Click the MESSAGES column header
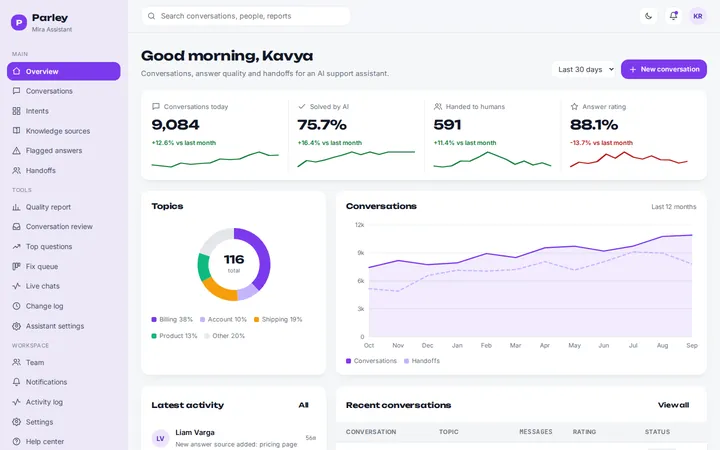 click(535, 432)
